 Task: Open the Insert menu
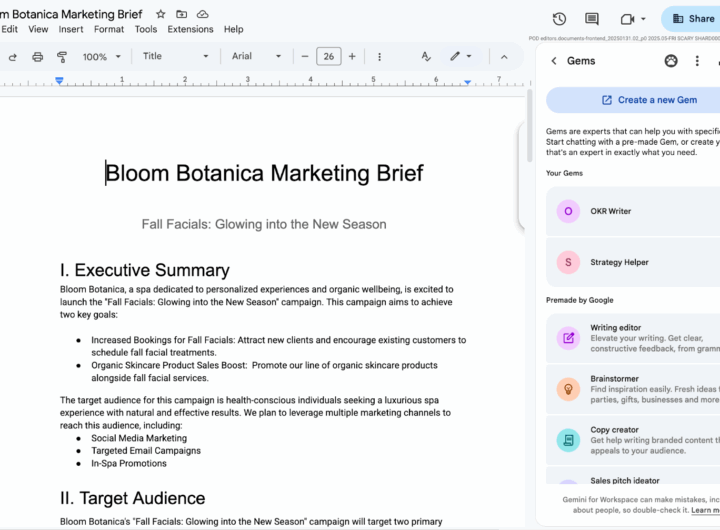pyautogui.click(x=71, y=30)
